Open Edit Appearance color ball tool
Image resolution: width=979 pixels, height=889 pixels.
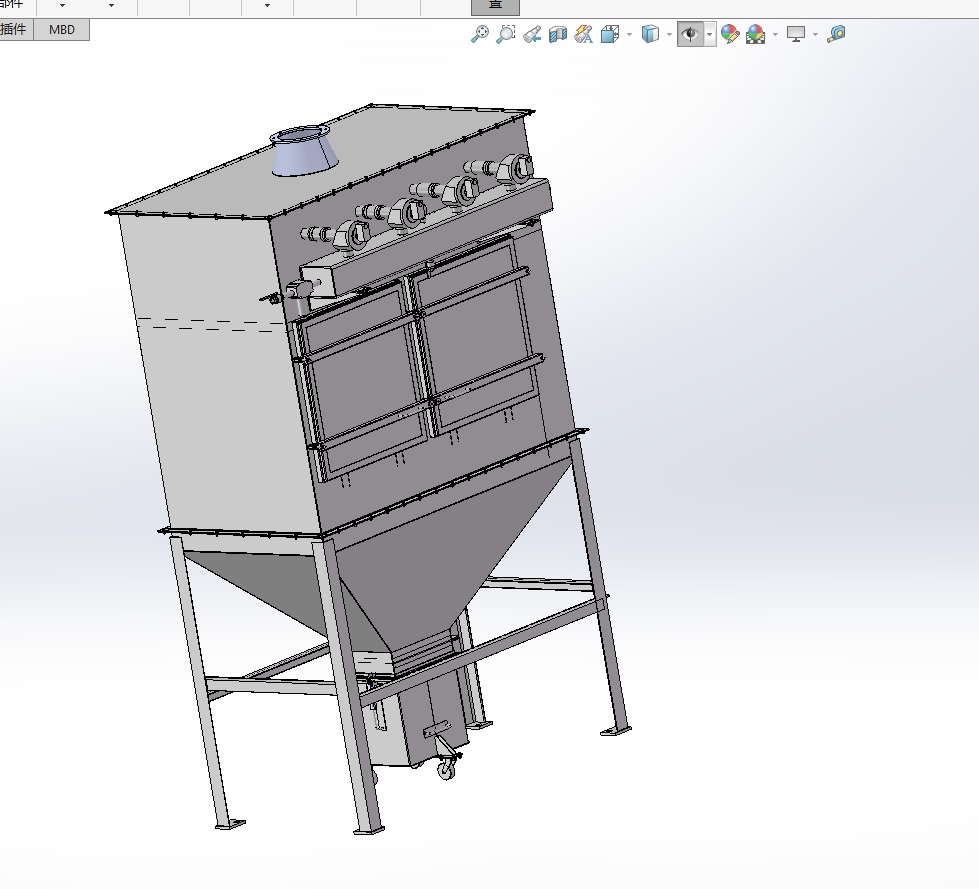click(730, 34)
